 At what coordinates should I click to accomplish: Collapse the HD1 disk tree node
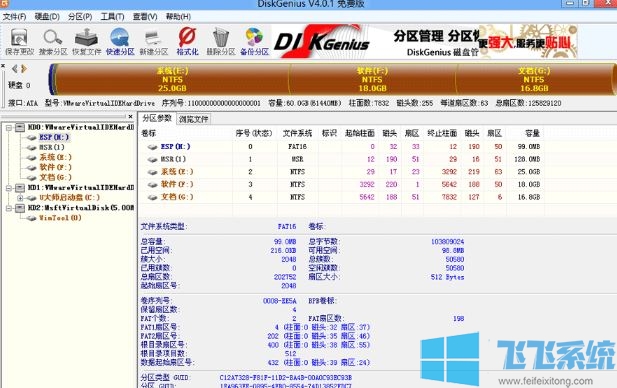8,188
